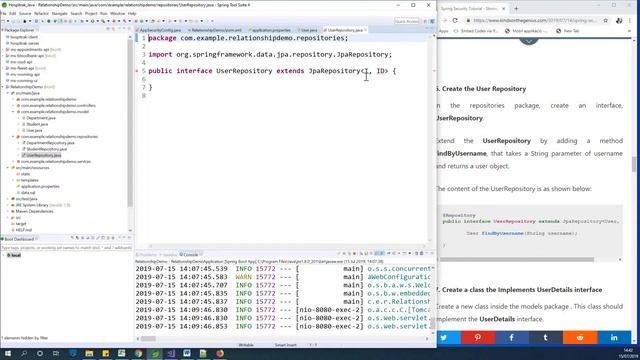Share page on LinkedIn

(x=614, y=338)
